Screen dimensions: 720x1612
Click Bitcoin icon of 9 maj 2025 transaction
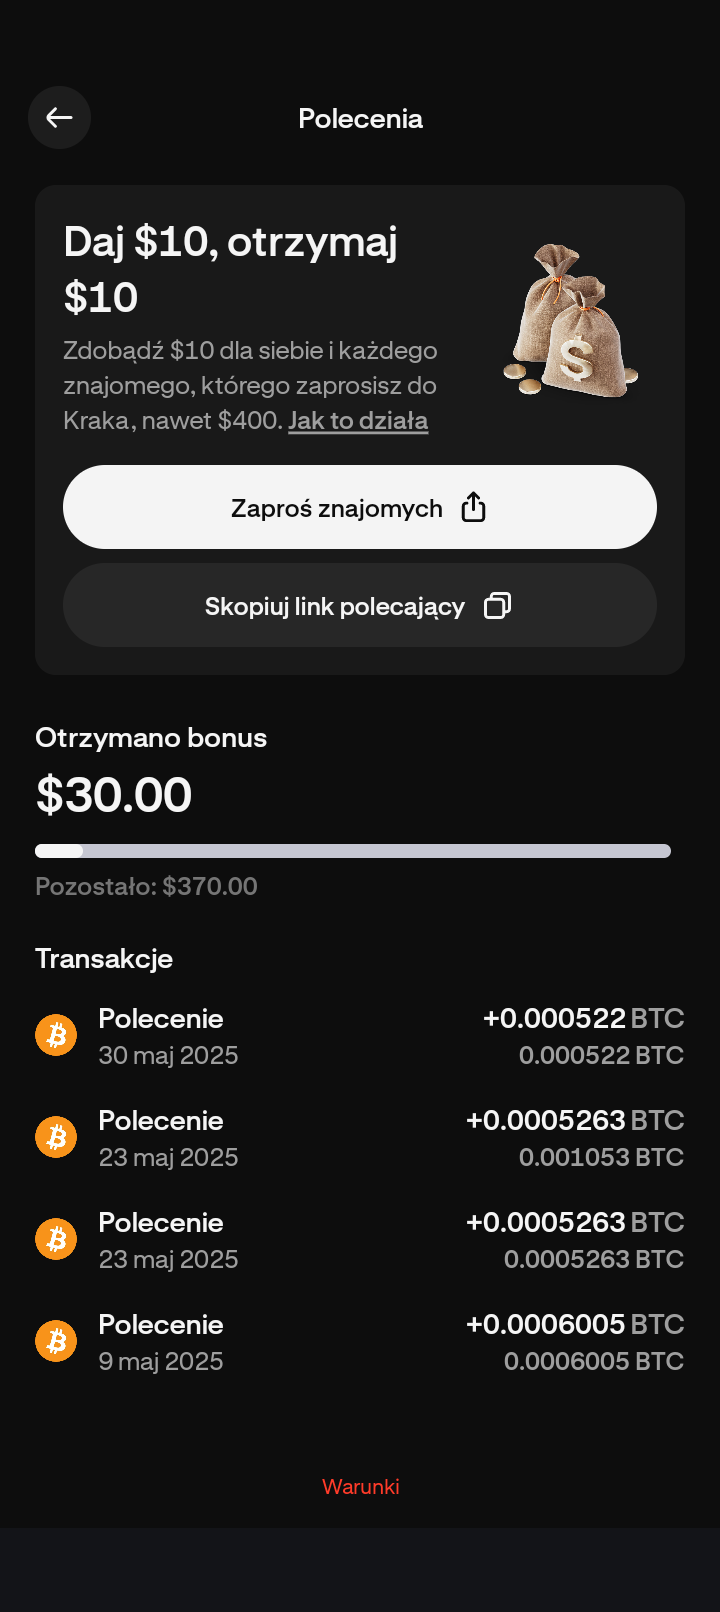click(x=57, y=1341)
